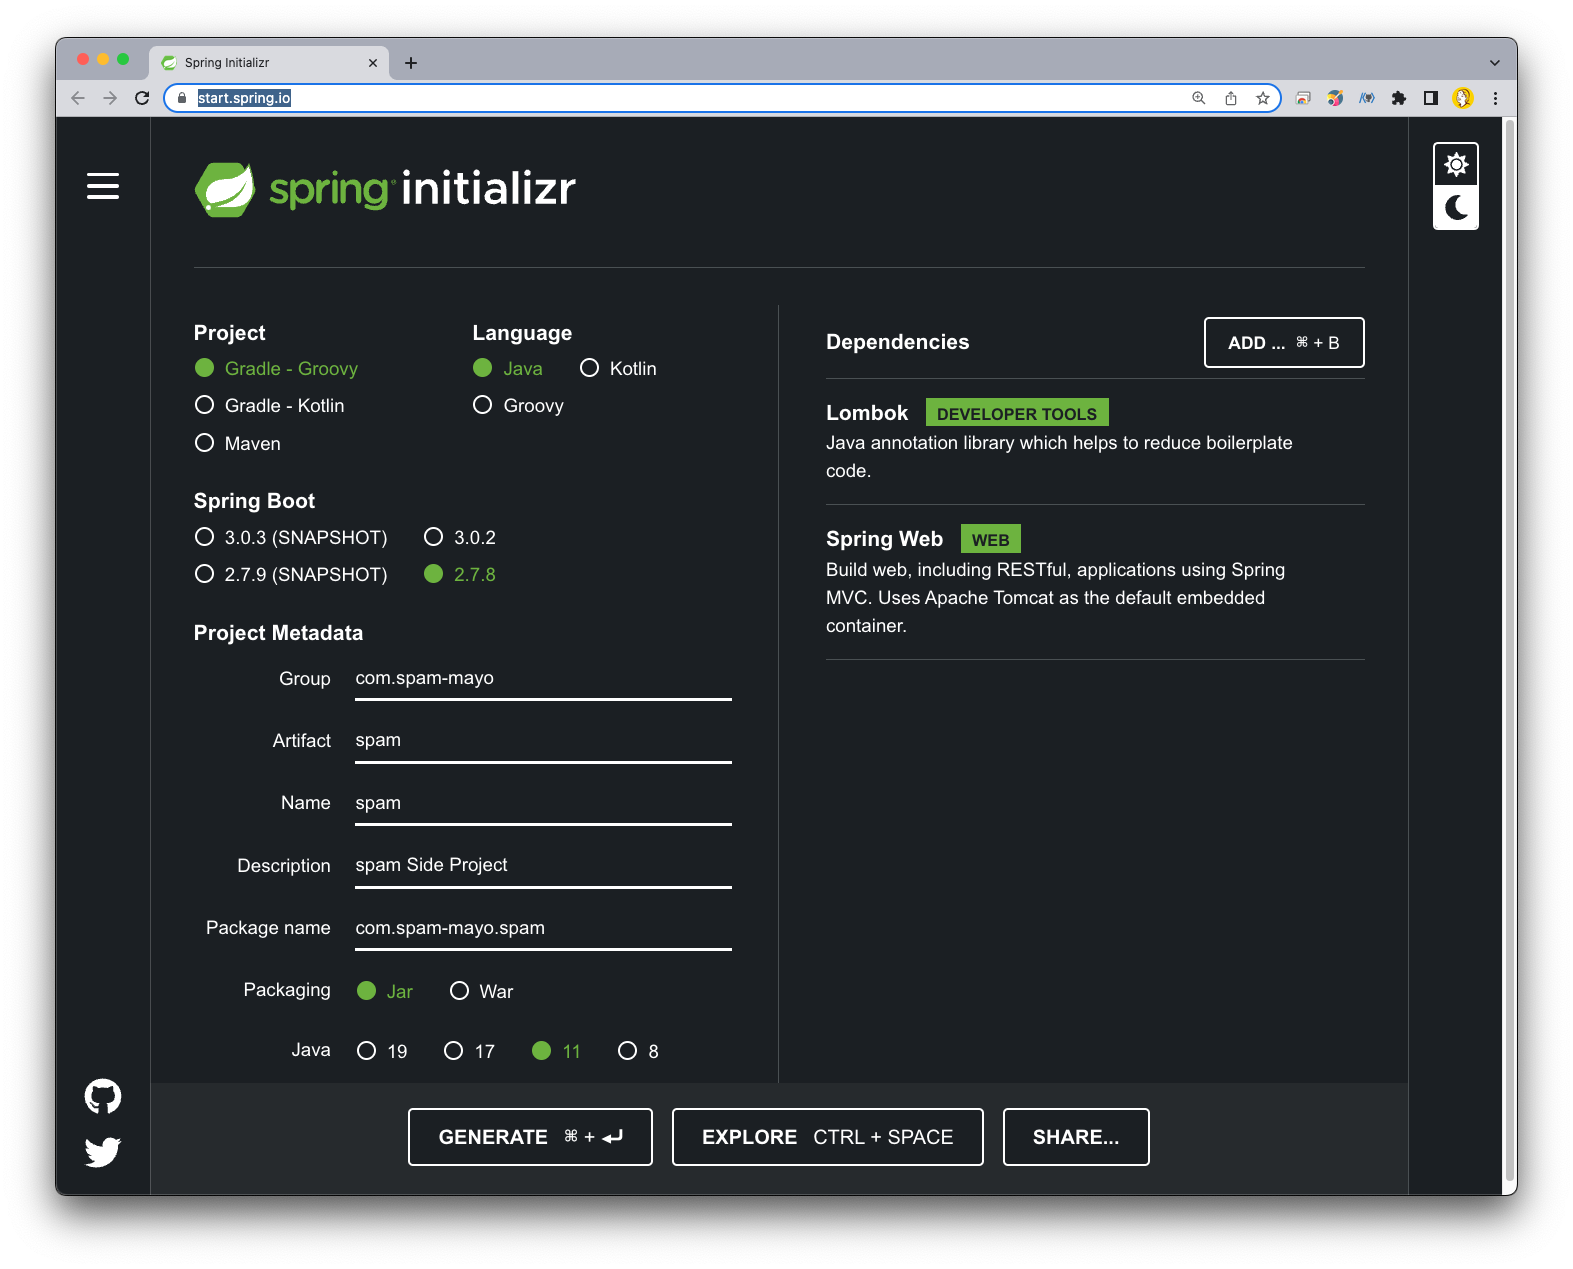Edit the Description field
1573x1269 pixels.
tap(543, 865)
